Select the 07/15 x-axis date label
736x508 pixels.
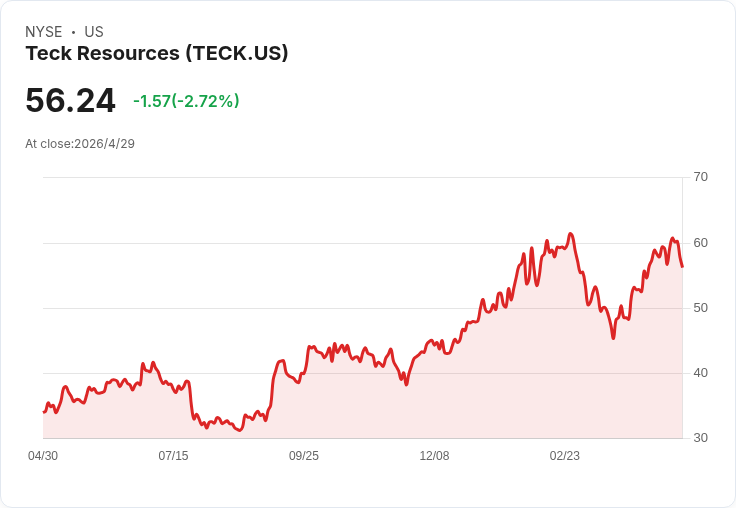point(173,456)
